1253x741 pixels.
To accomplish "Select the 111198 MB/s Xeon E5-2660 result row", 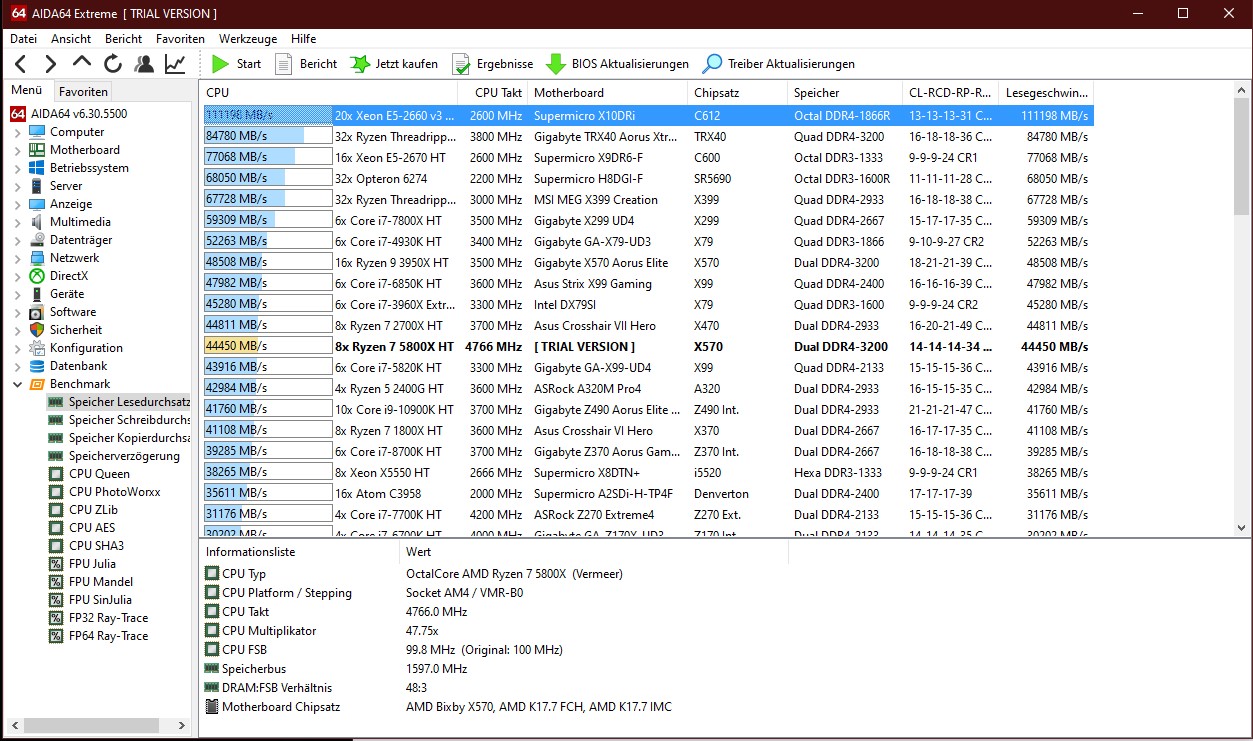I will pos(648,115).
